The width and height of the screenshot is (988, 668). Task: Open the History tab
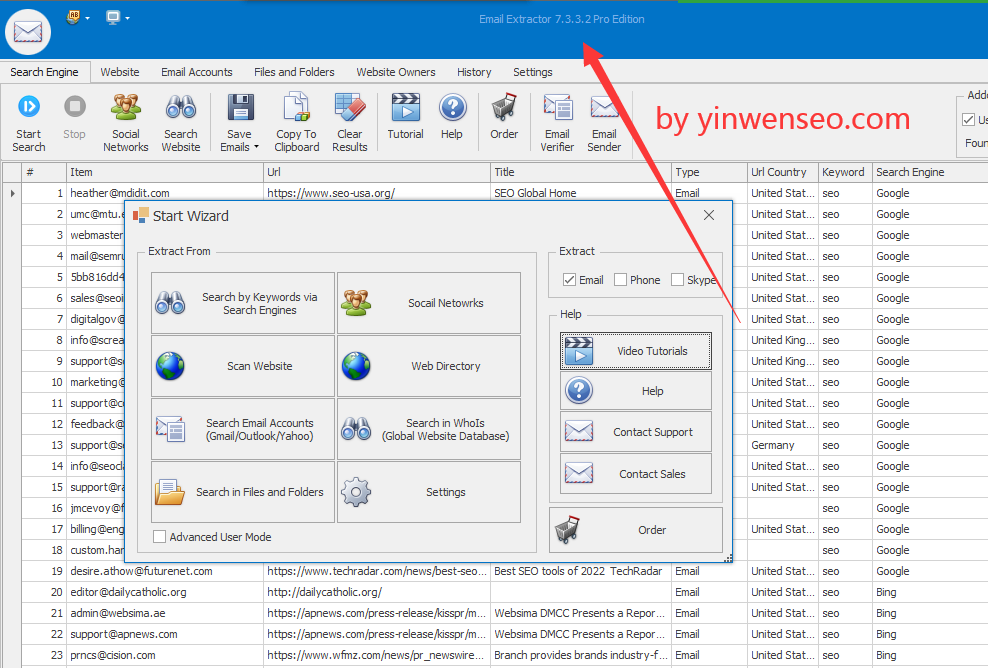(474, 72)
